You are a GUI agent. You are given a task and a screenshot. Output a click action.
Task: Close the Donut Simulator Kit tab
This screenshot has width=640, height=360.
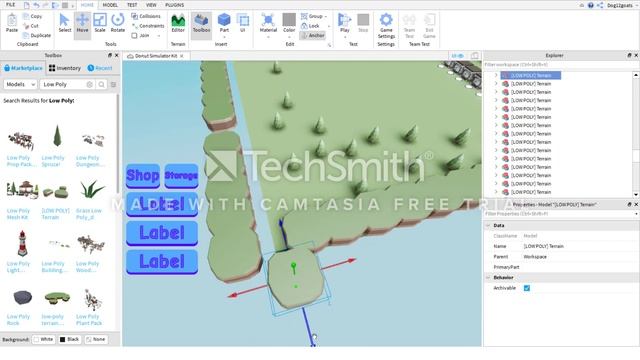182,56
